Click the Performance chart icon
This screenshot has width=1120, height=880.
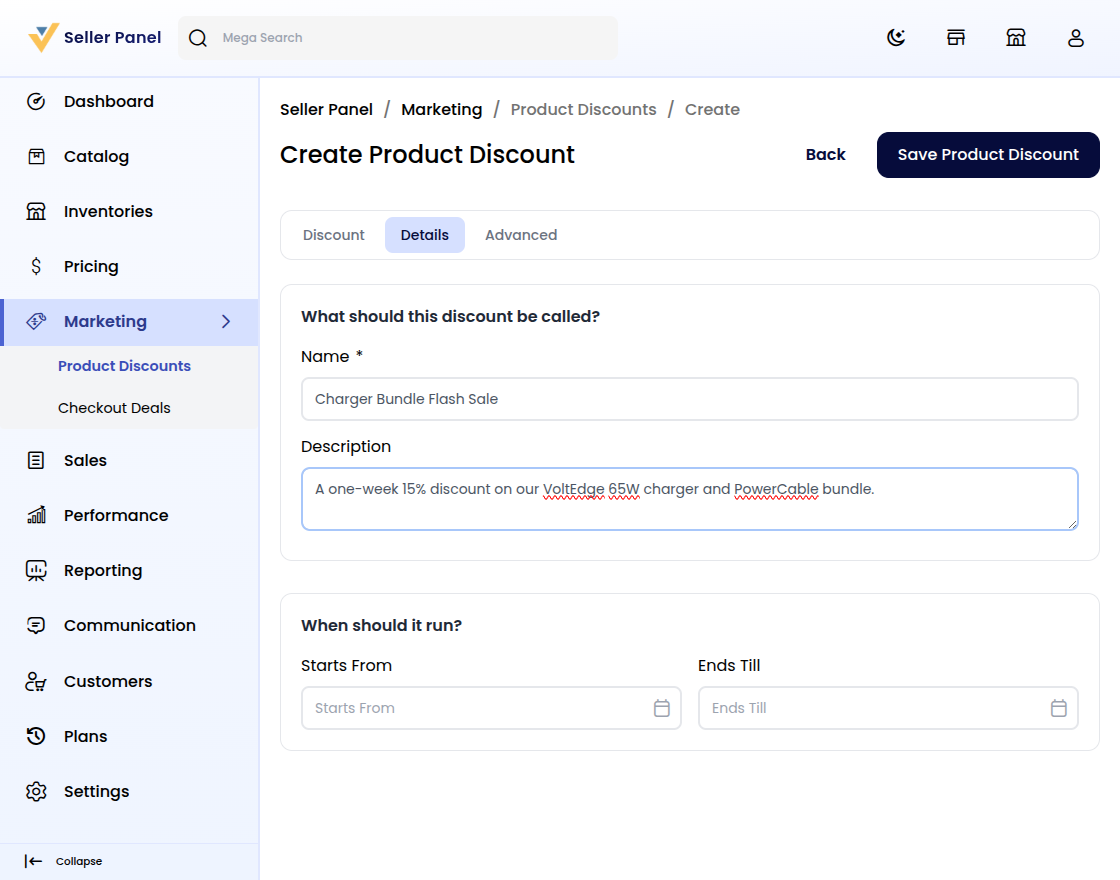pyautogui.click(x=36, y=515)
